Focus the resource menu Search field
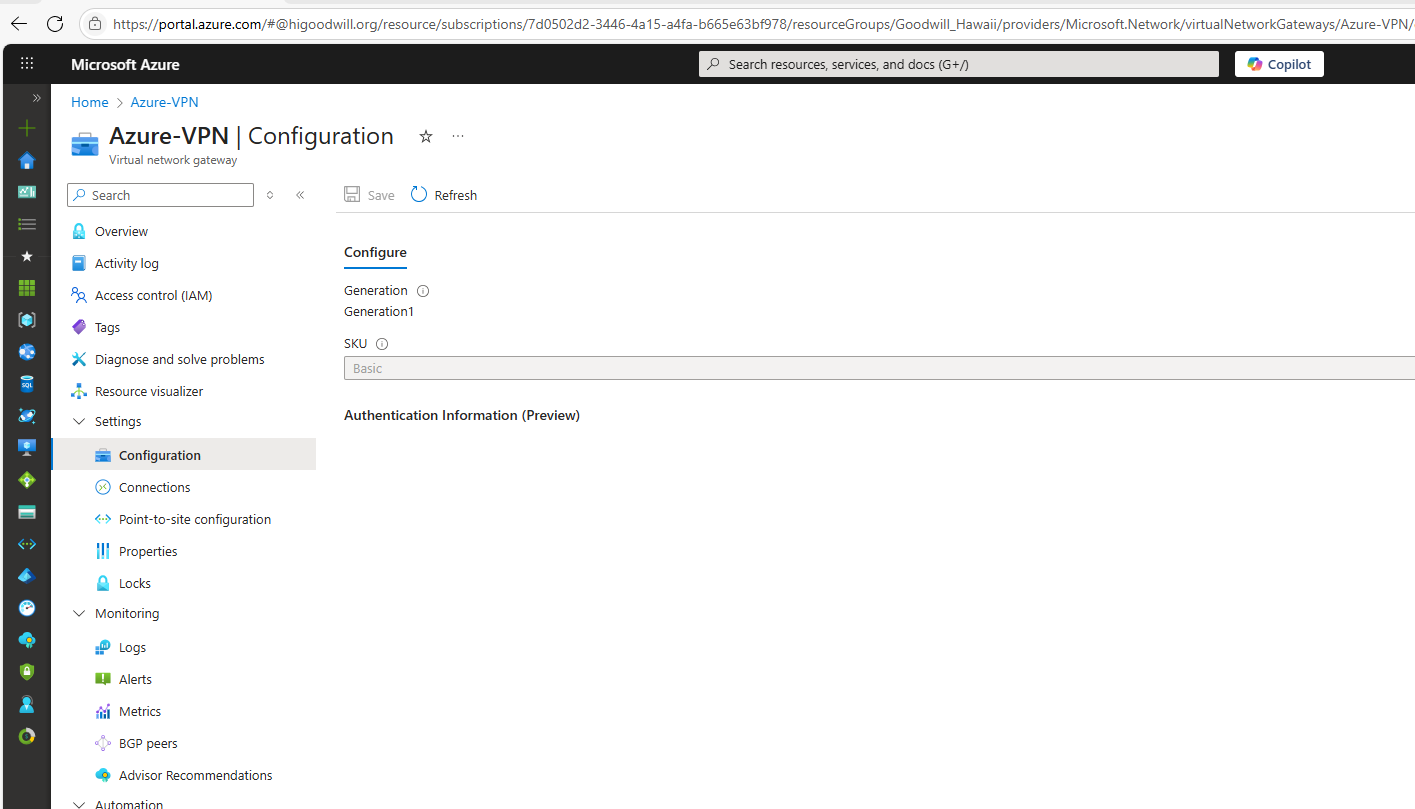Viewport: 1415px width, 809px height. pyautogui.click(x=160, y=195)
